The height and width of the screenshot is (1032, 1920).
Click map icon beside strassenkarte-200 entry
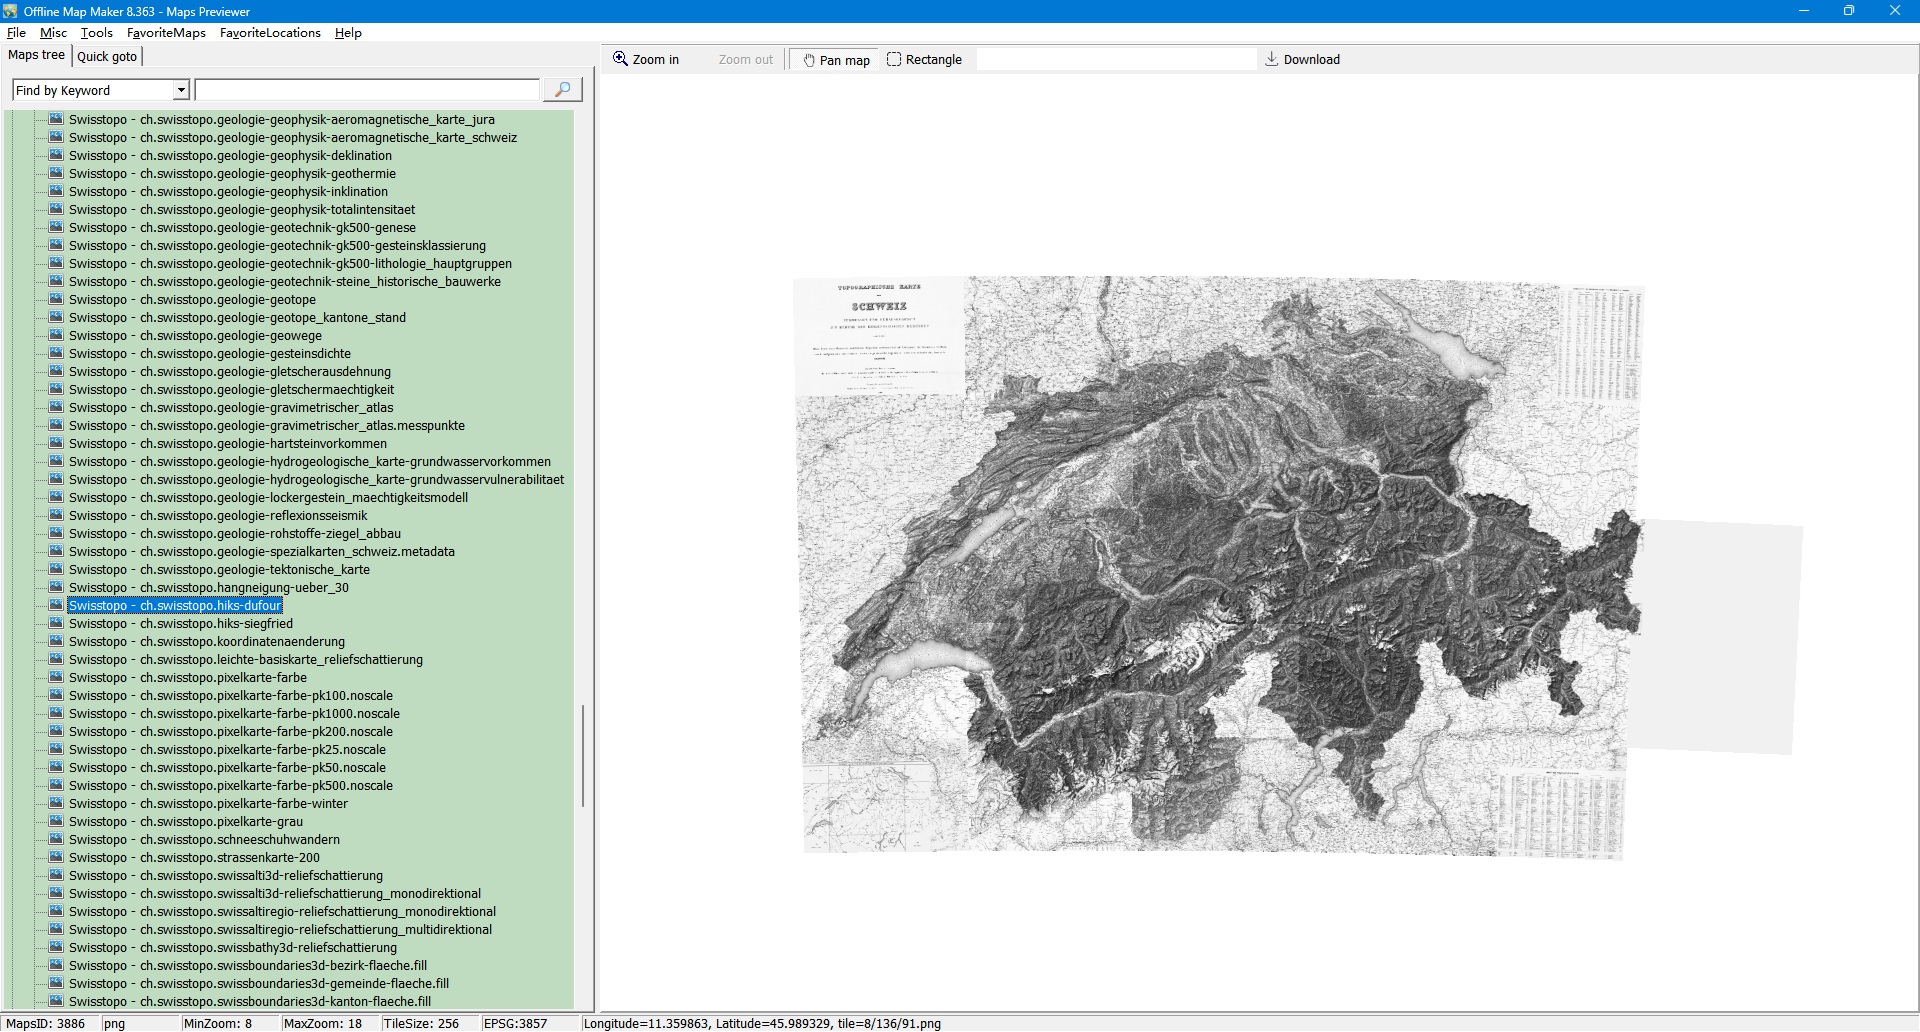56,857
